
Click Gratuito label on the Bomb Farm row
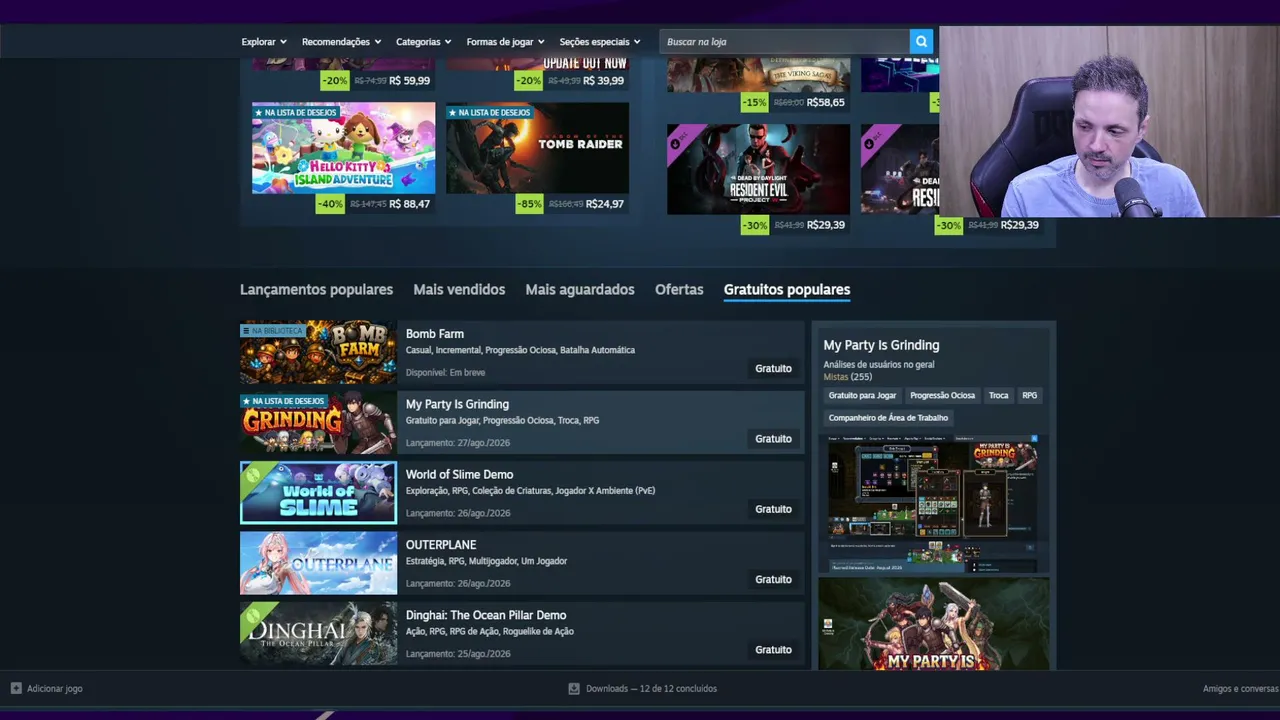(773, 368)
